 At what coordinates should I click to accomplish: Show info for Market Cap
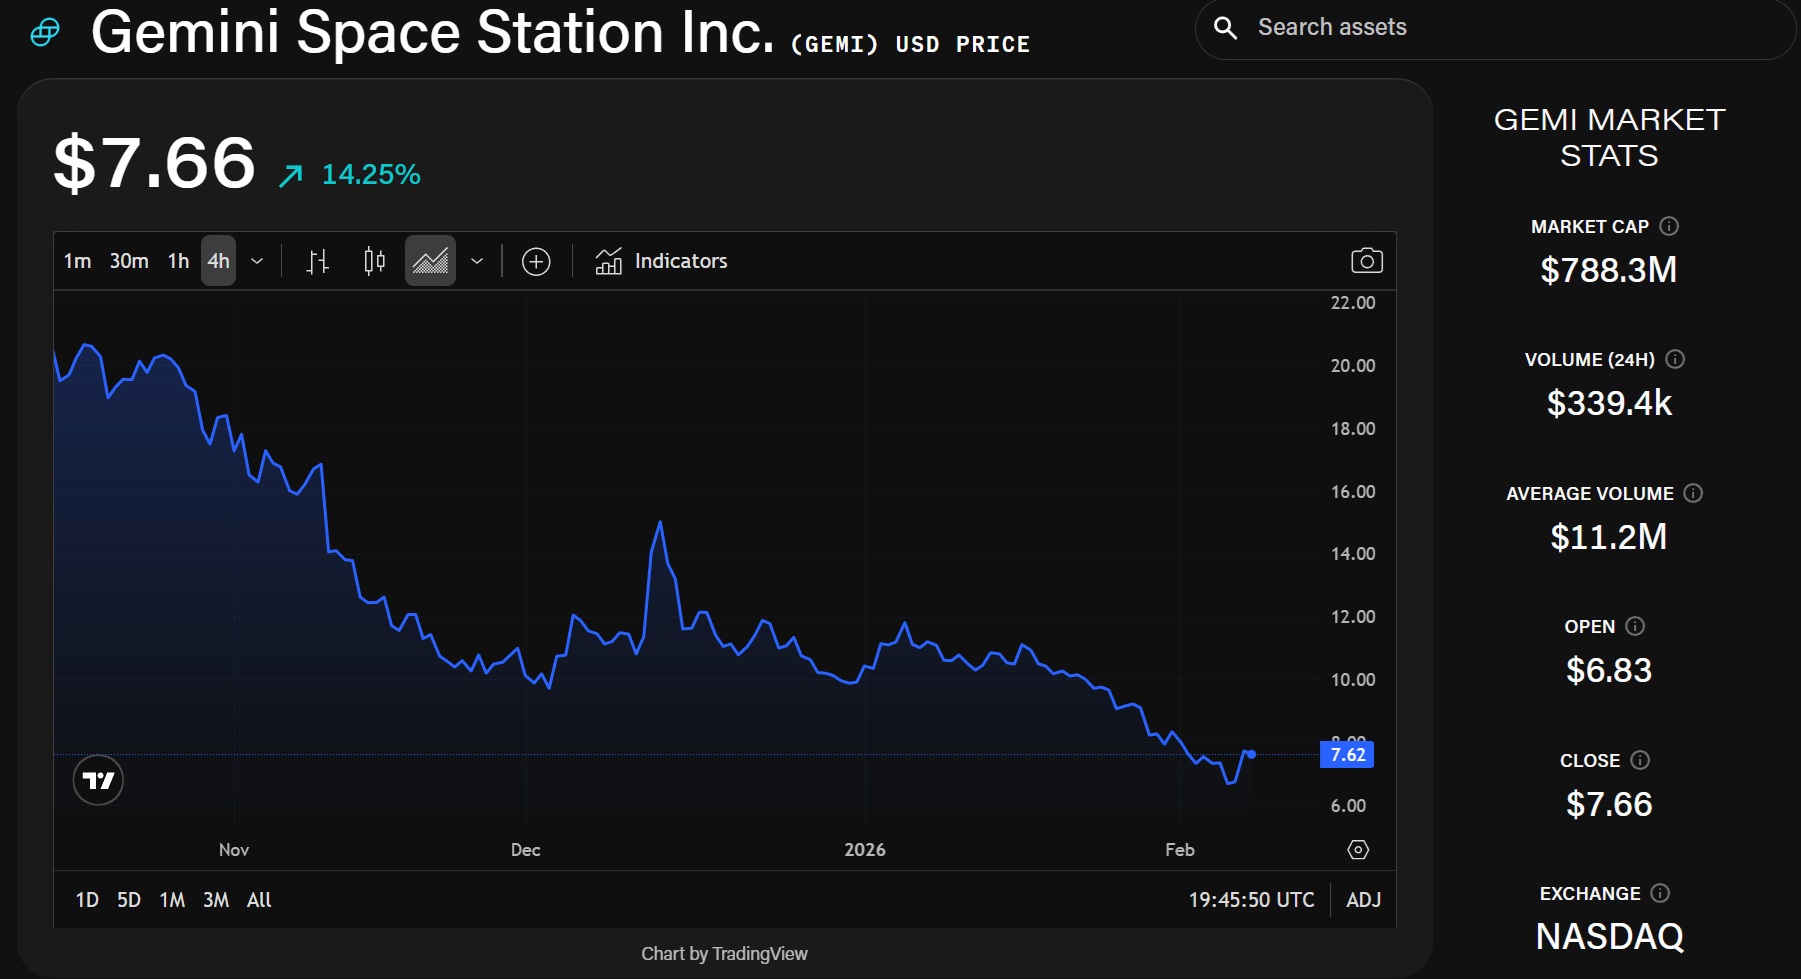tap(1669, 226)
